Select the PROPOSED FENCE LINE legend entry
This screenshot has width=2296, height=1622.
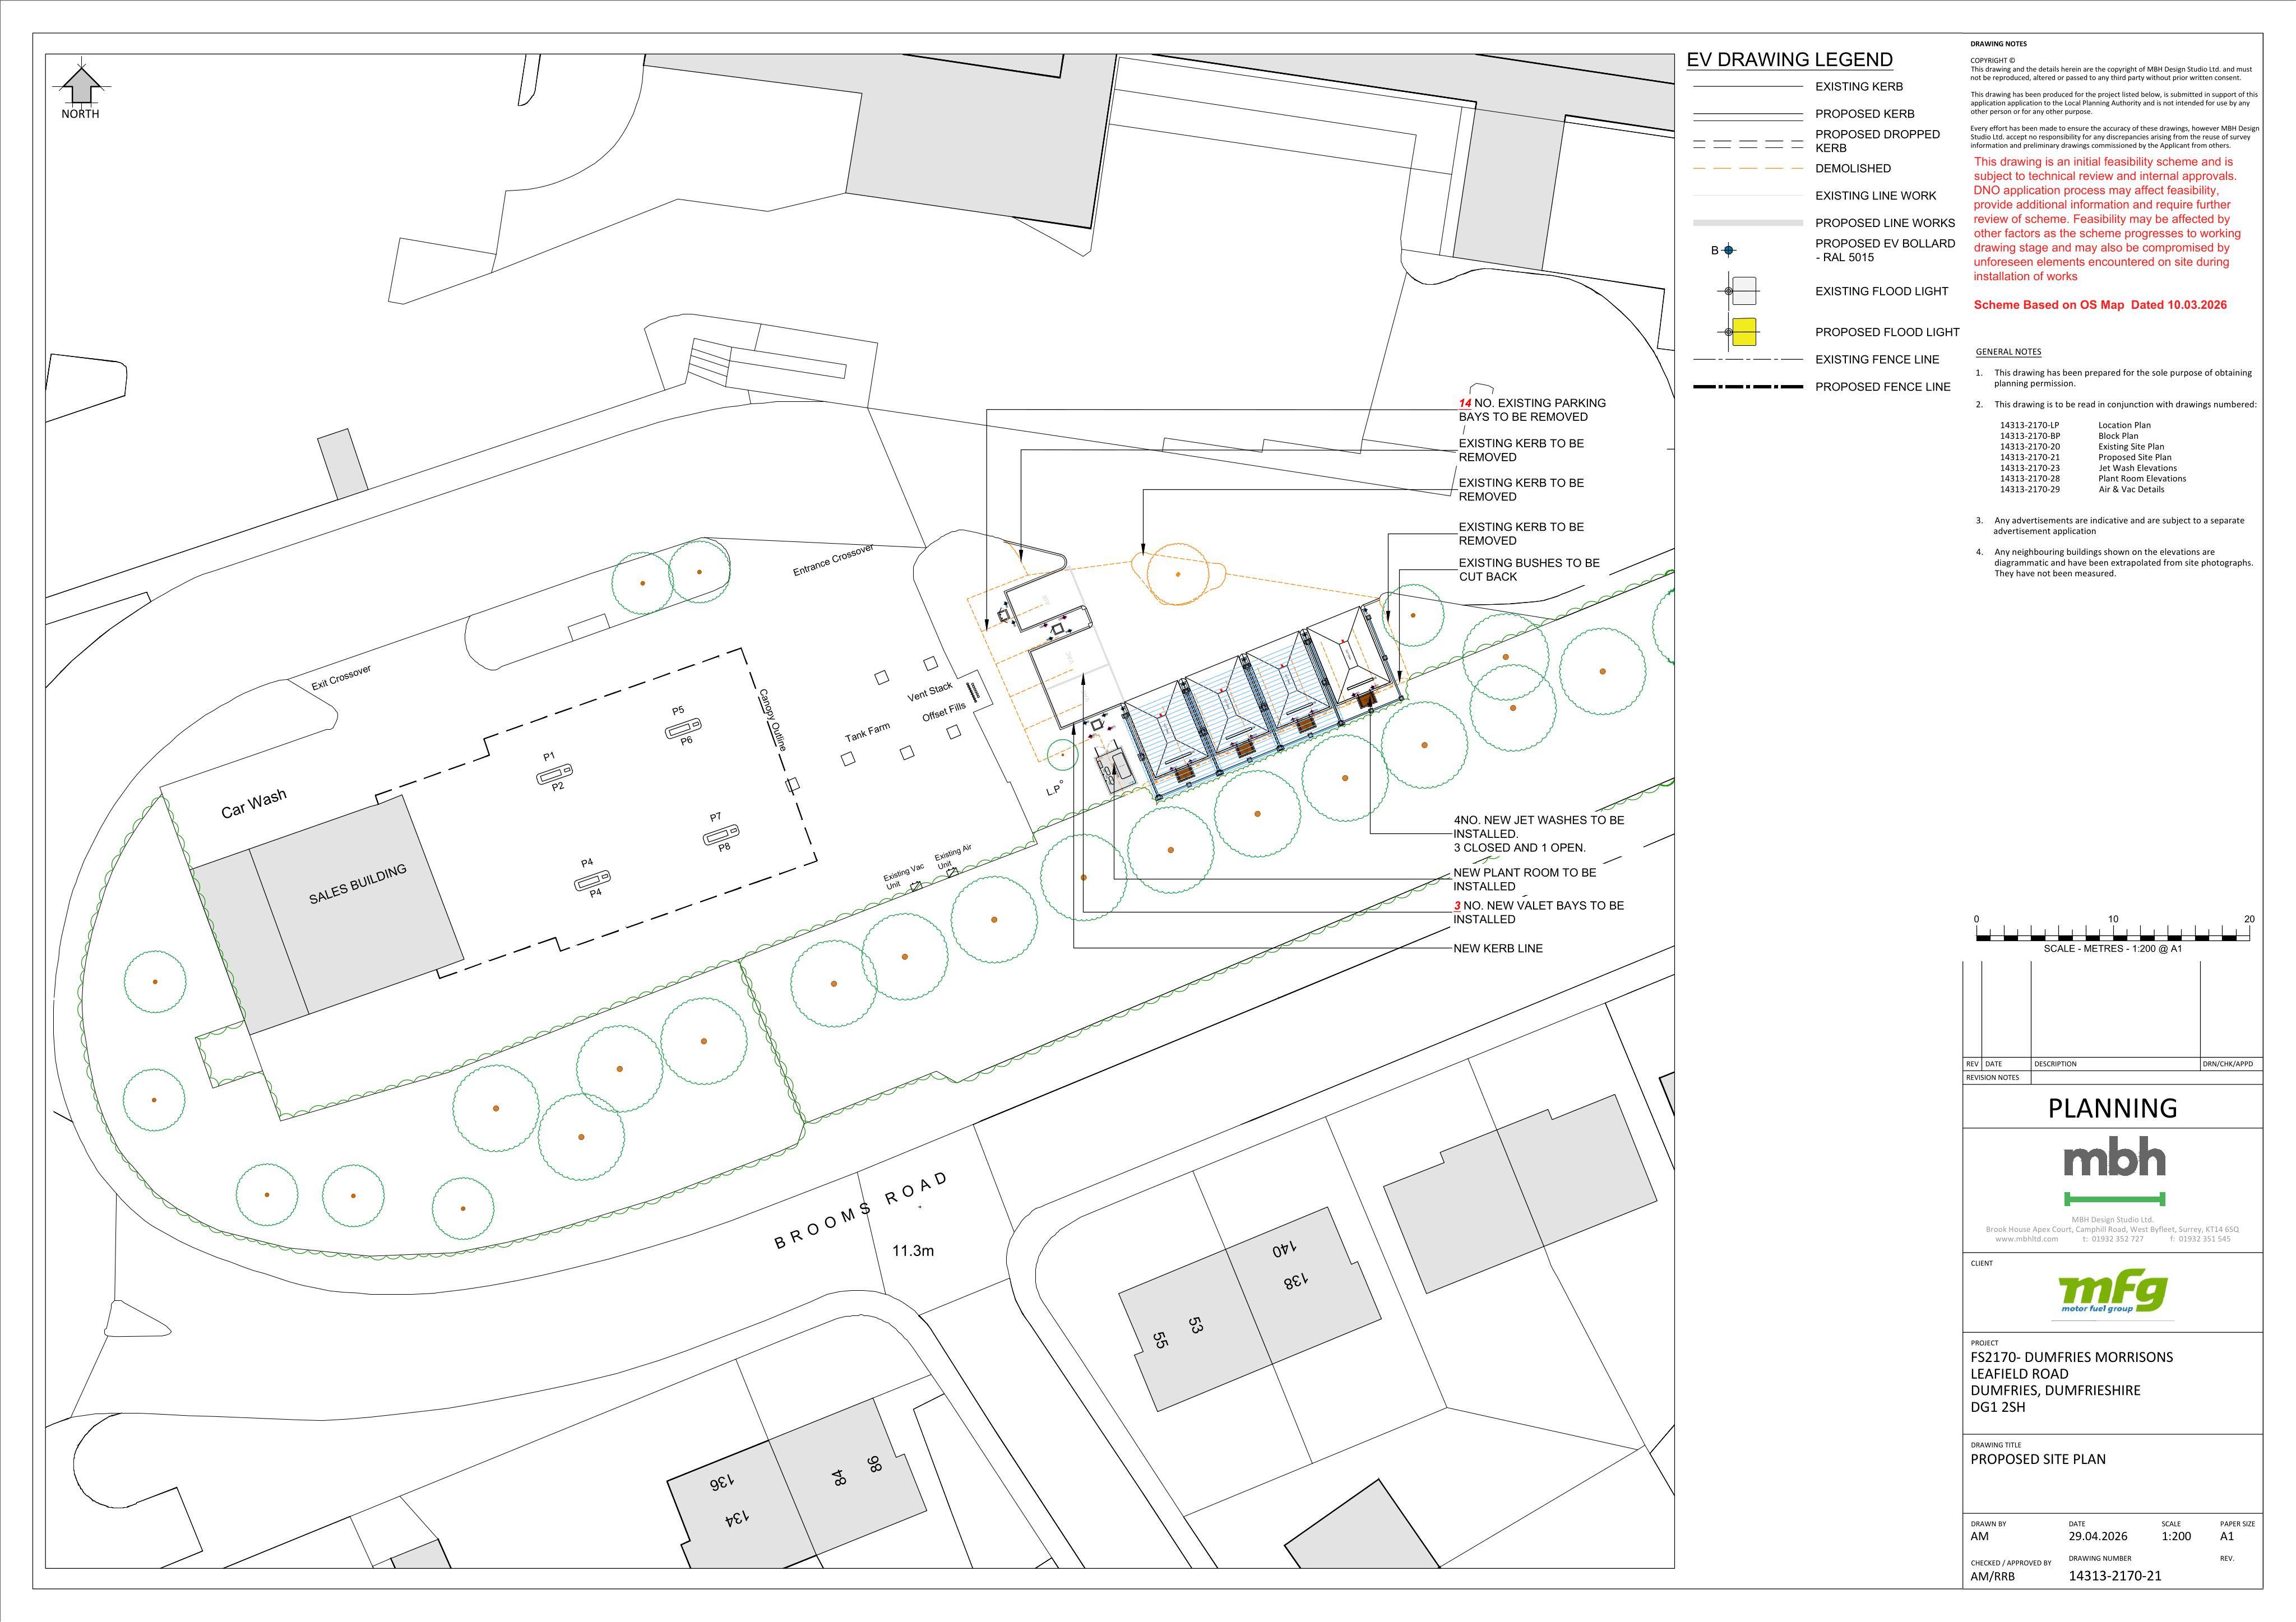click(1883, 387)
